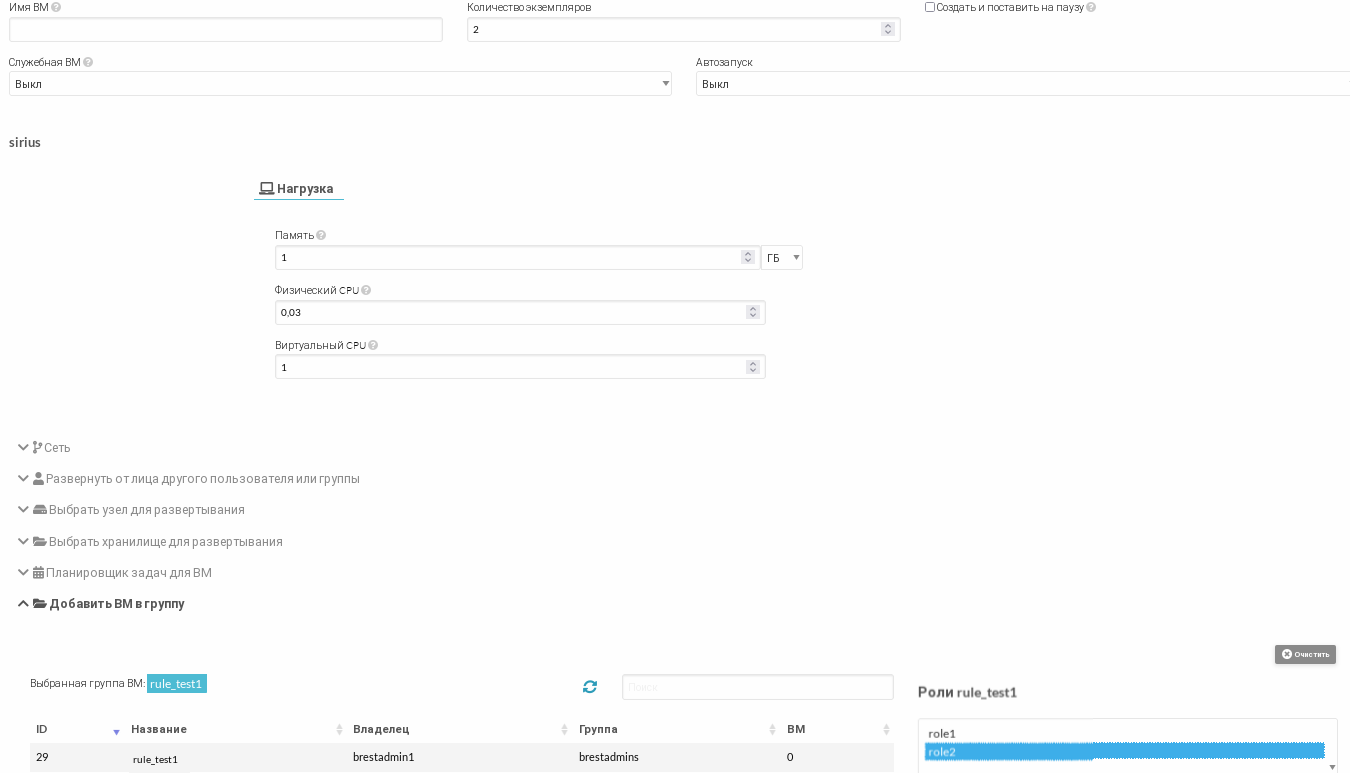This screenshot has width=1350, height=773.
Task: Open memory unit ГБ dropdown
Action: point(782,258)
